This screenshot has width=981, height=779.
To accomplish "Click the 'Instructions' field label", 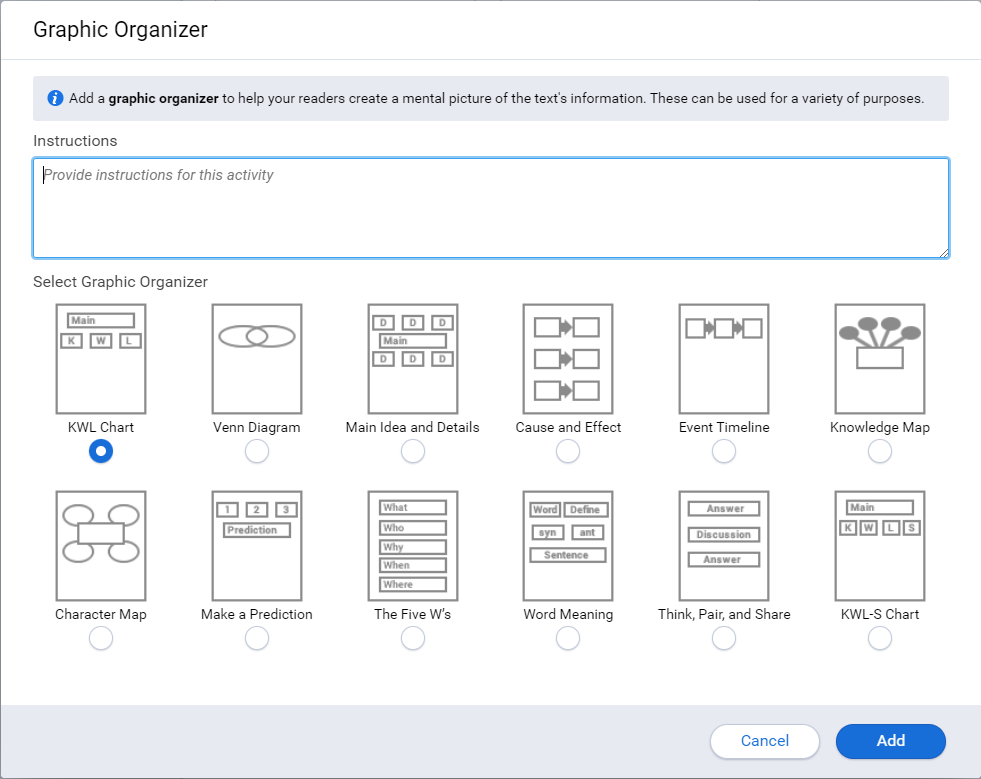I will (x=75, y=141).
